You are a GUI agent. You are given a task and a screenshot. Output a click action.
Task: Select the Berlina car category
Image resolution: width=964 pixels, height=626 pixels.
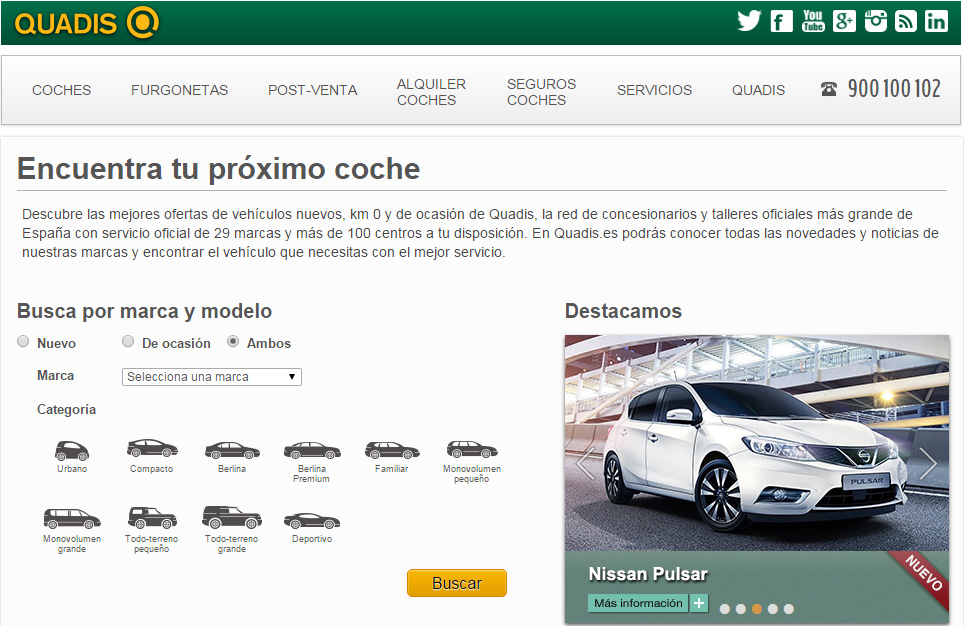coord(232,457)
